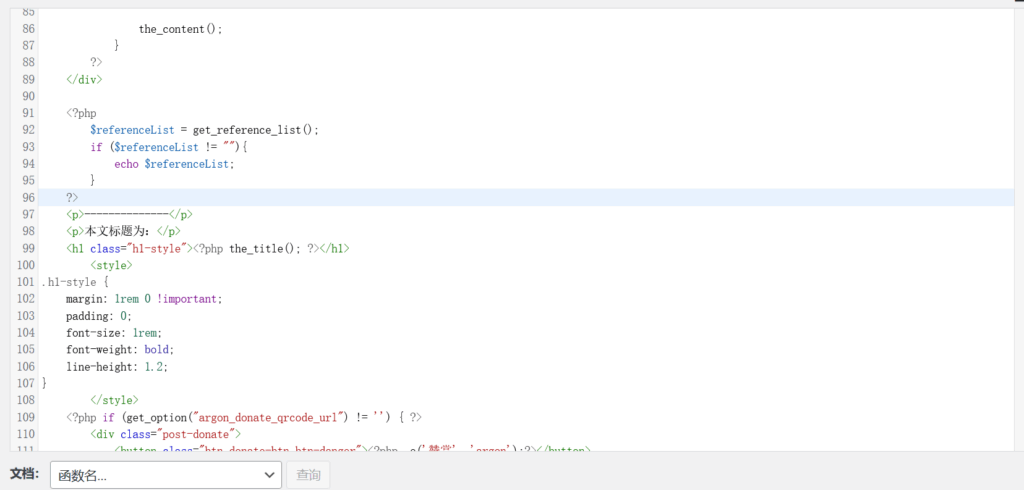The height and width of the screenshot is (490, 1024).
Task: Click the h1 class="h1-style" line
Action: [208, 248]
